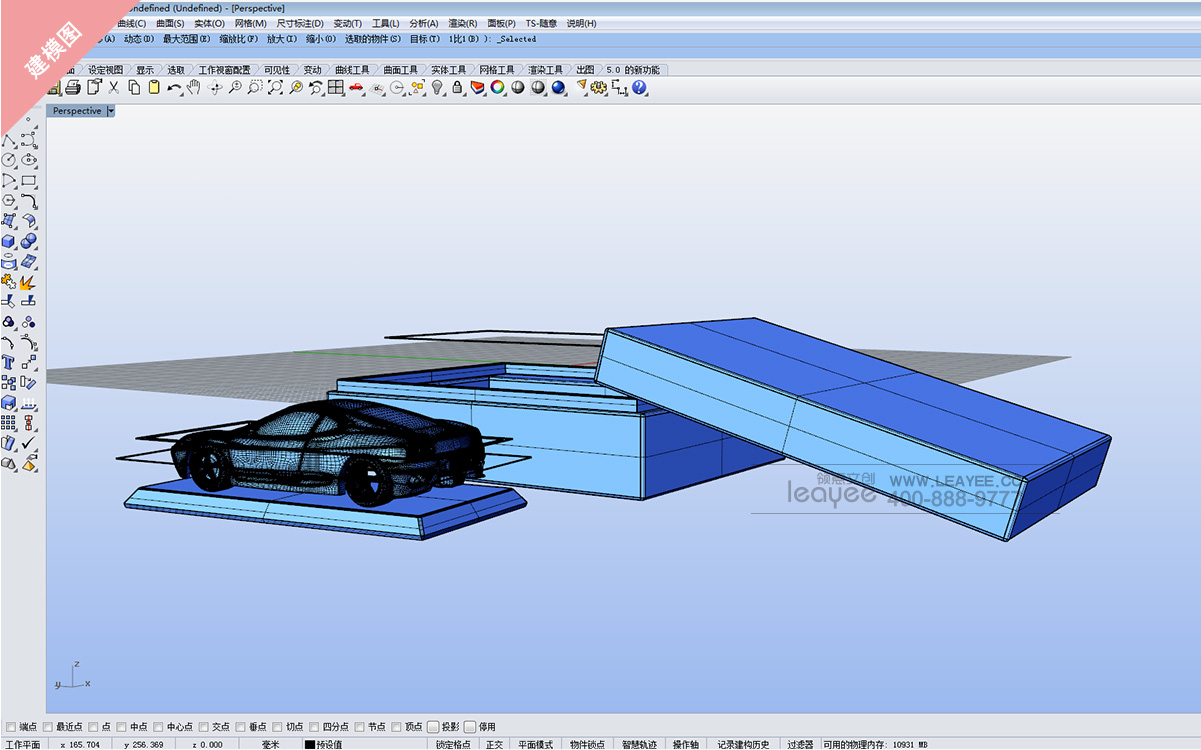Switch to the 曲线工具 toolbar tab
The width and height of the screenshot is (1201, 750).
tap(352, 70)
